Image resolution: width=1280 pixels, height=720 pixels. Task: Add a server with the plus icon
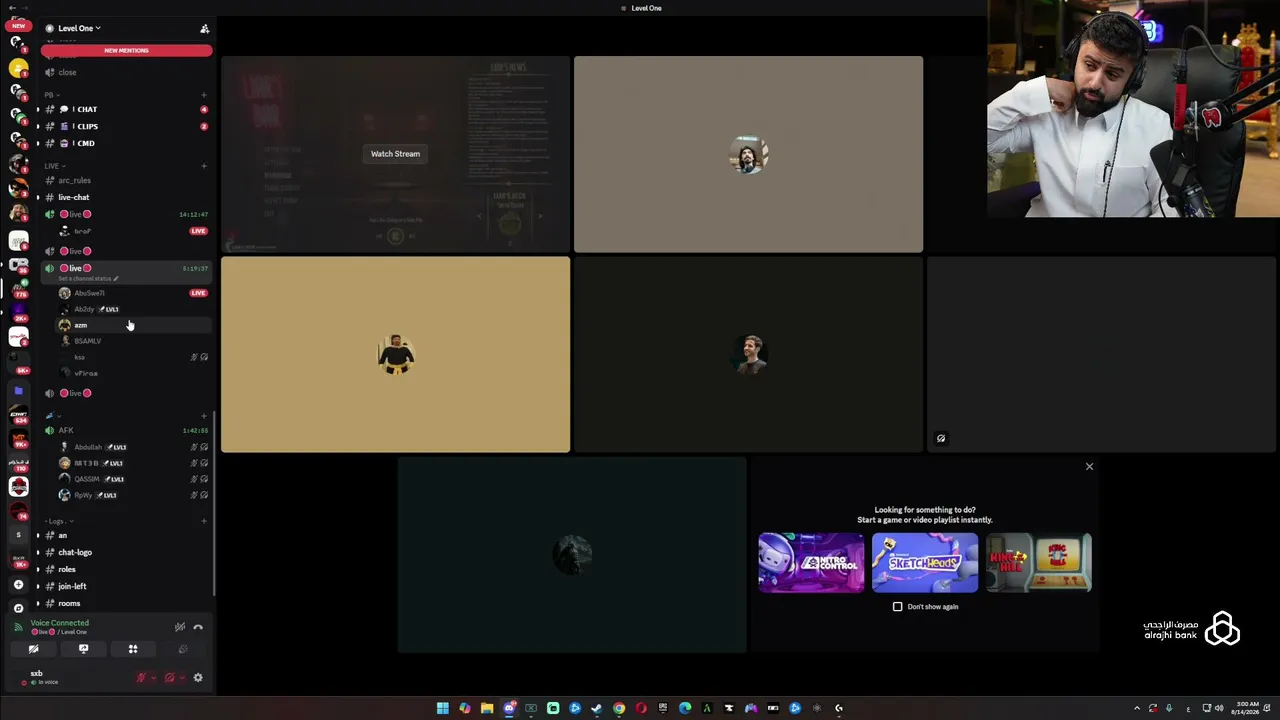coord(18,584)
